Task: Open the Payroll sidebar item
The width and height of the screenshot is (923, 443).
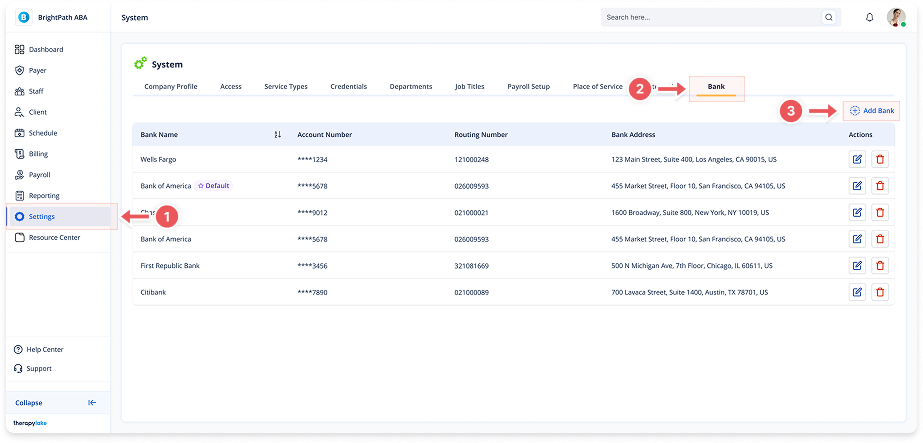Action: point(39,174)
